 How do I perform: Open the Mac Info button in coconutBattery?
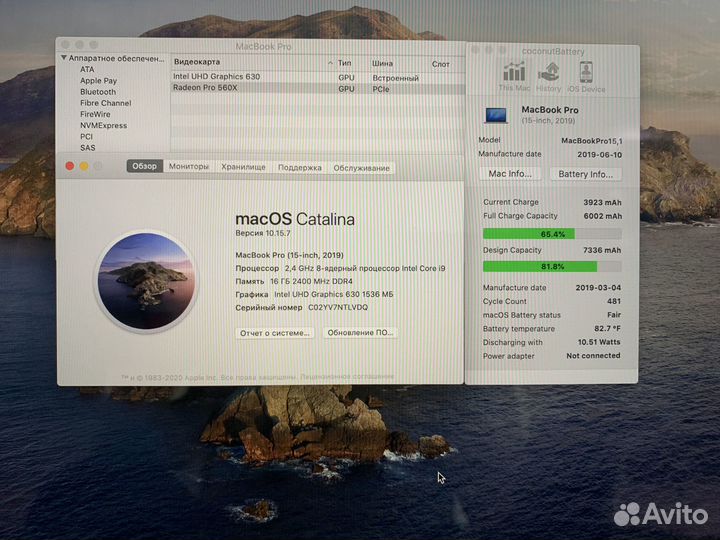[510, 174]
